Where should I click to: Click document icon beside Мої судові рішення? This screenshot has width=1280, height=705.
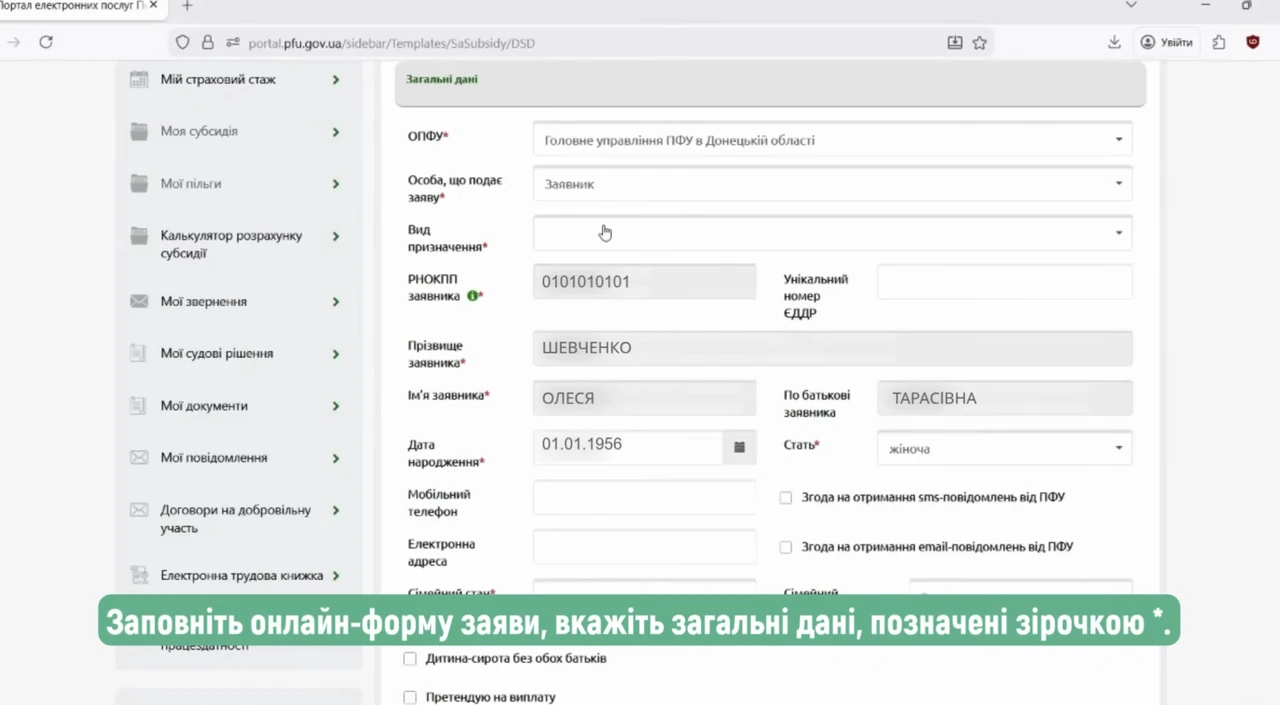139,353
